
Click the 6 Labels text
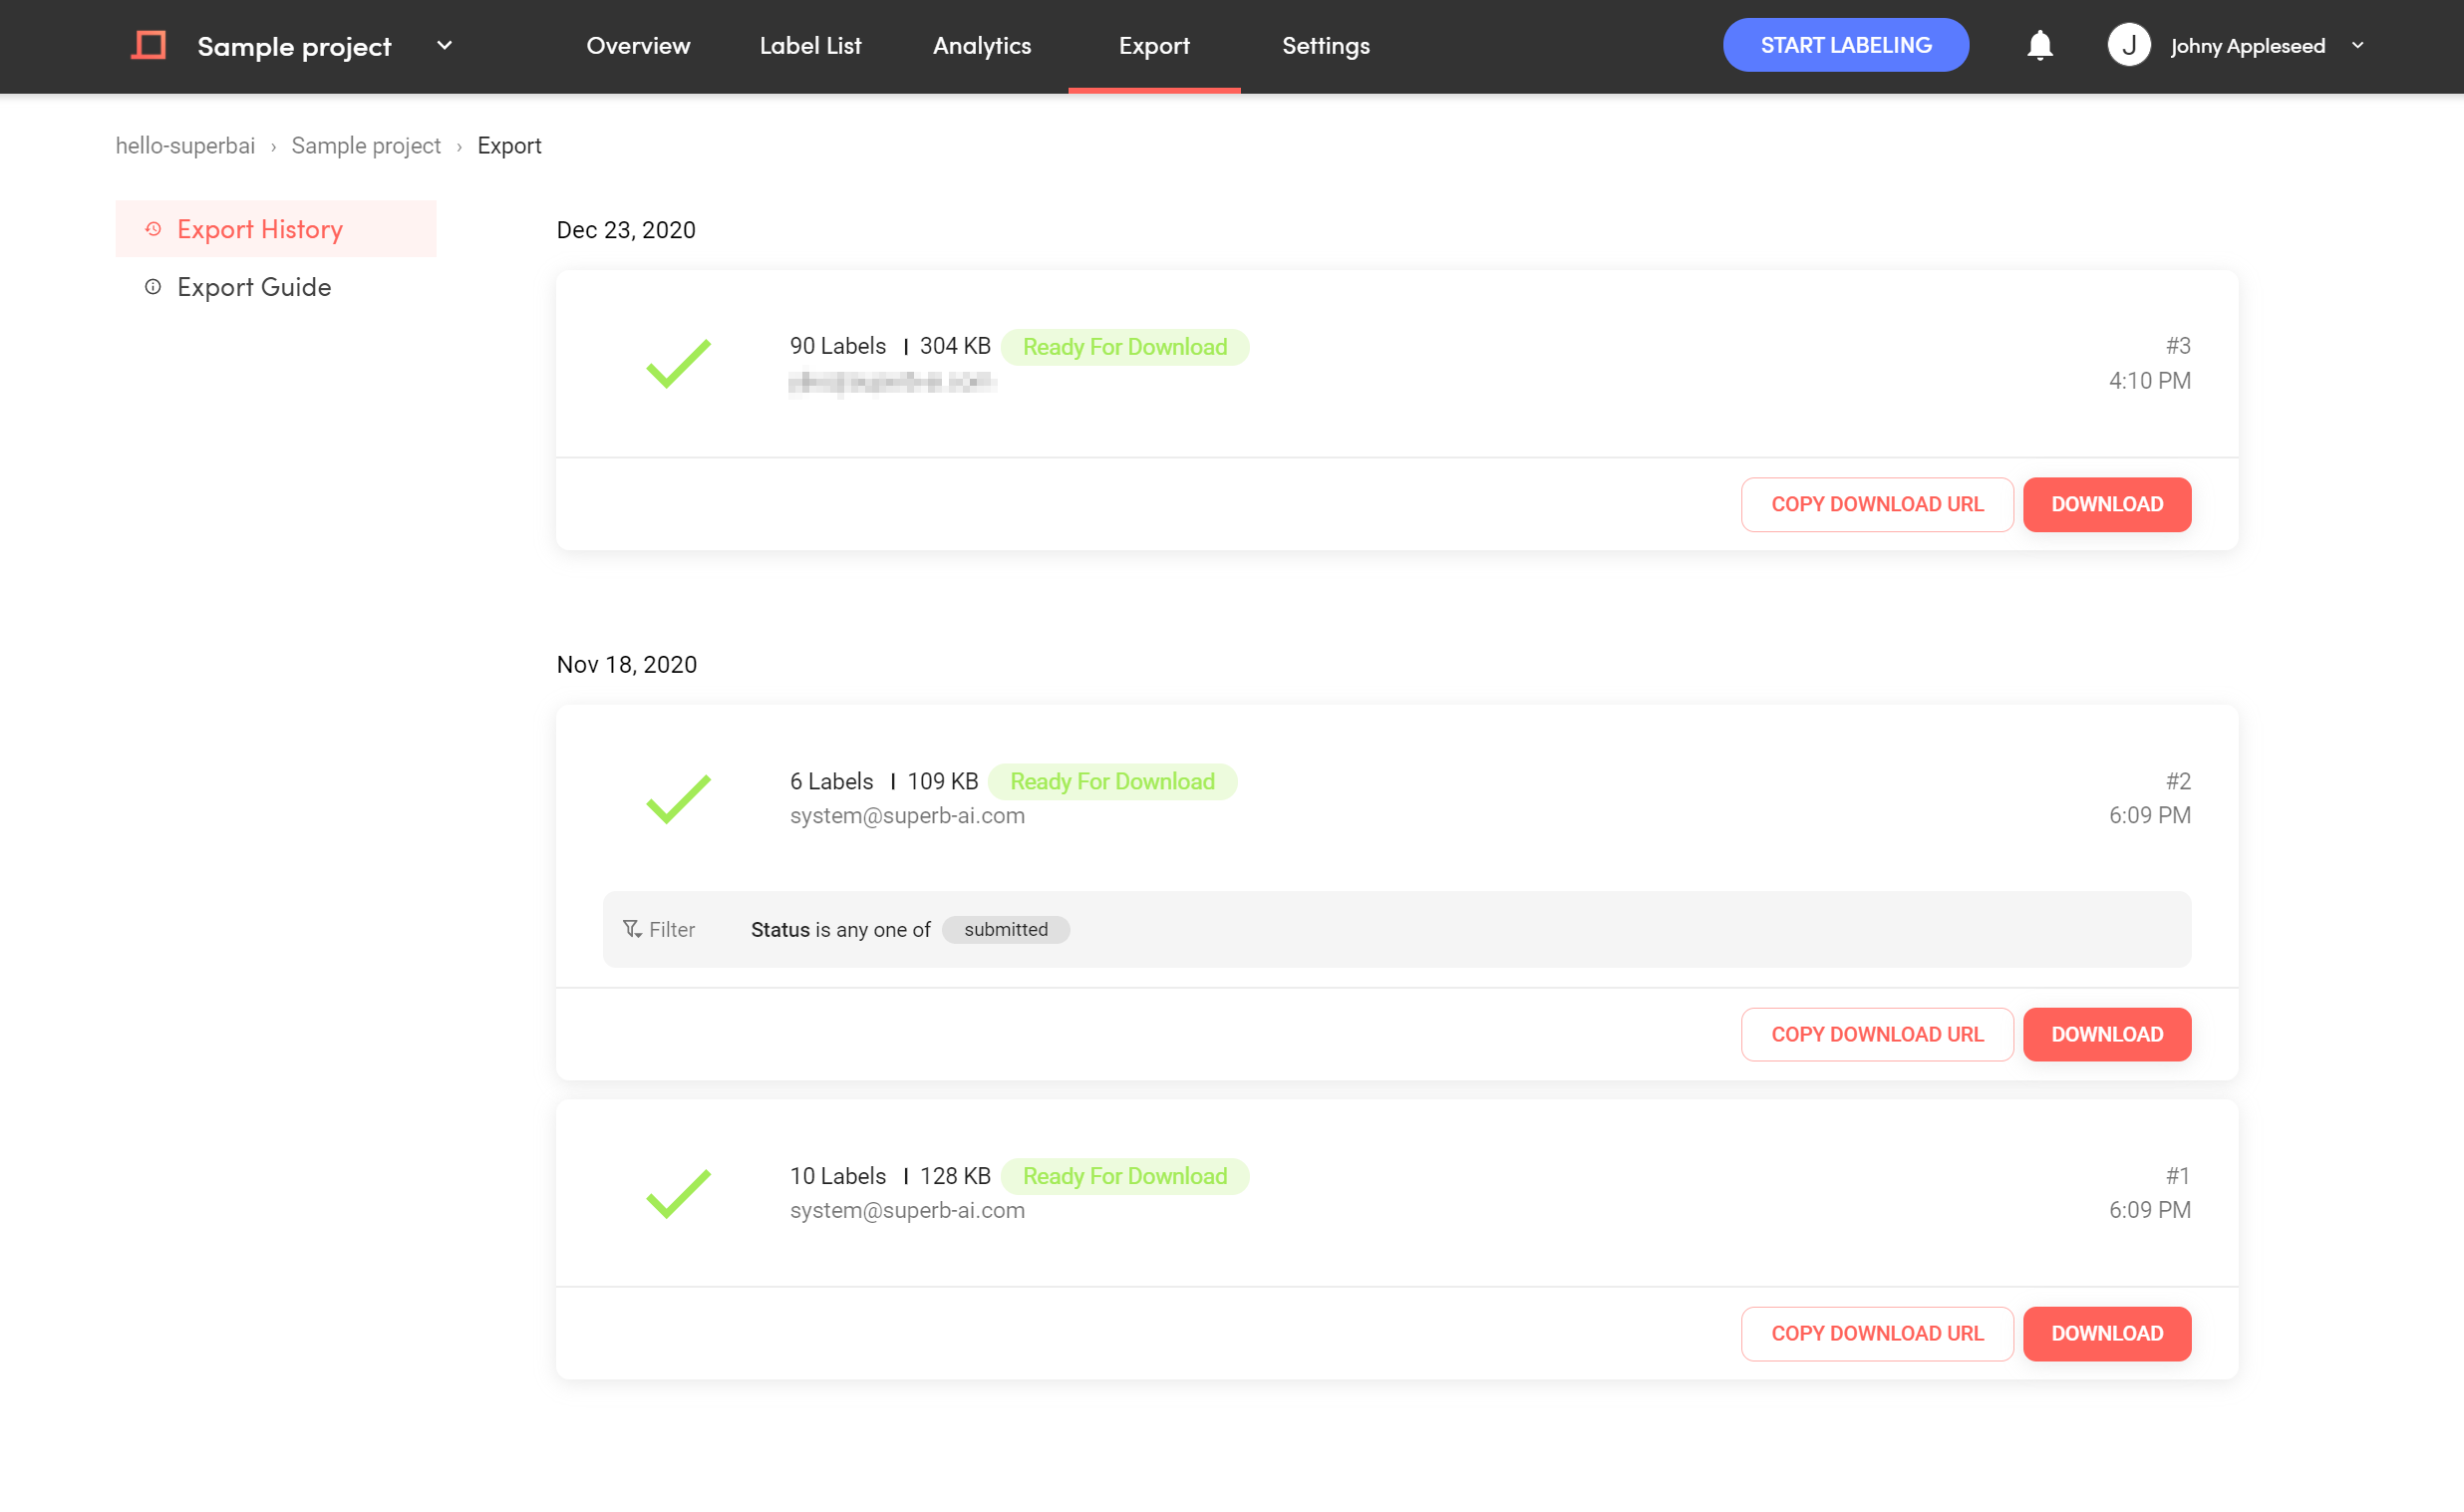coord(831,781)
